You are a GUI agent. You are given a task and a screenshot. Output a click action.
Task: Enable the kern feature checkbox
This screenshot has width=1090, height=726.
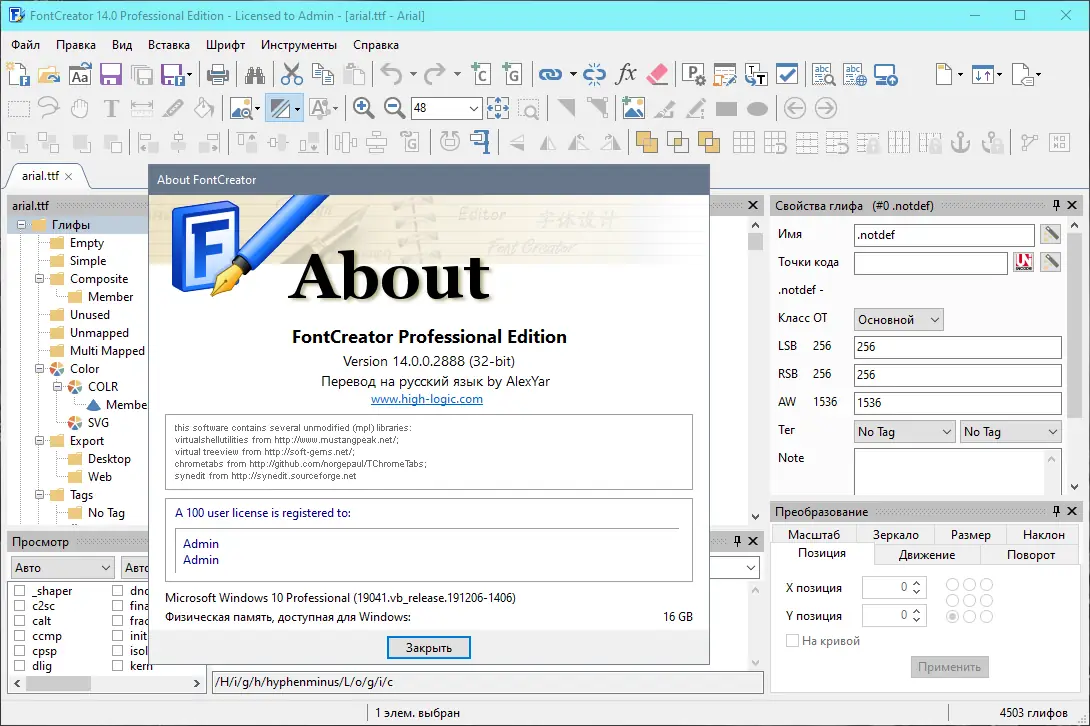(117, 666)
